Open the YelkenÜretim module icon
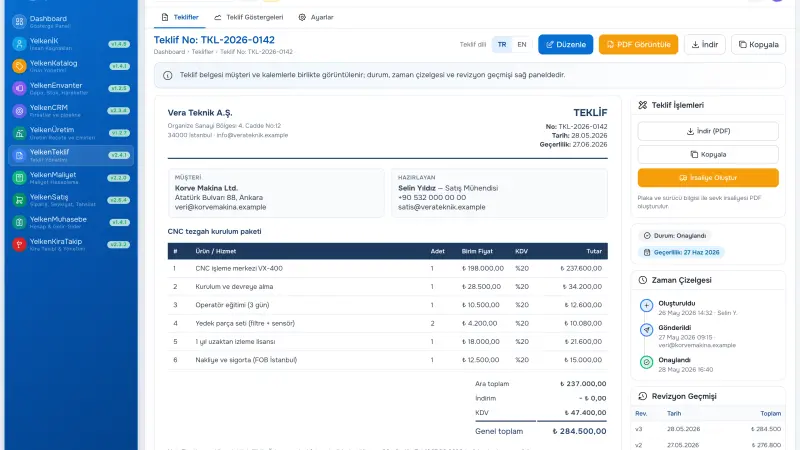The width and height of the screenshot is (800, 450). tap(19, 133)
